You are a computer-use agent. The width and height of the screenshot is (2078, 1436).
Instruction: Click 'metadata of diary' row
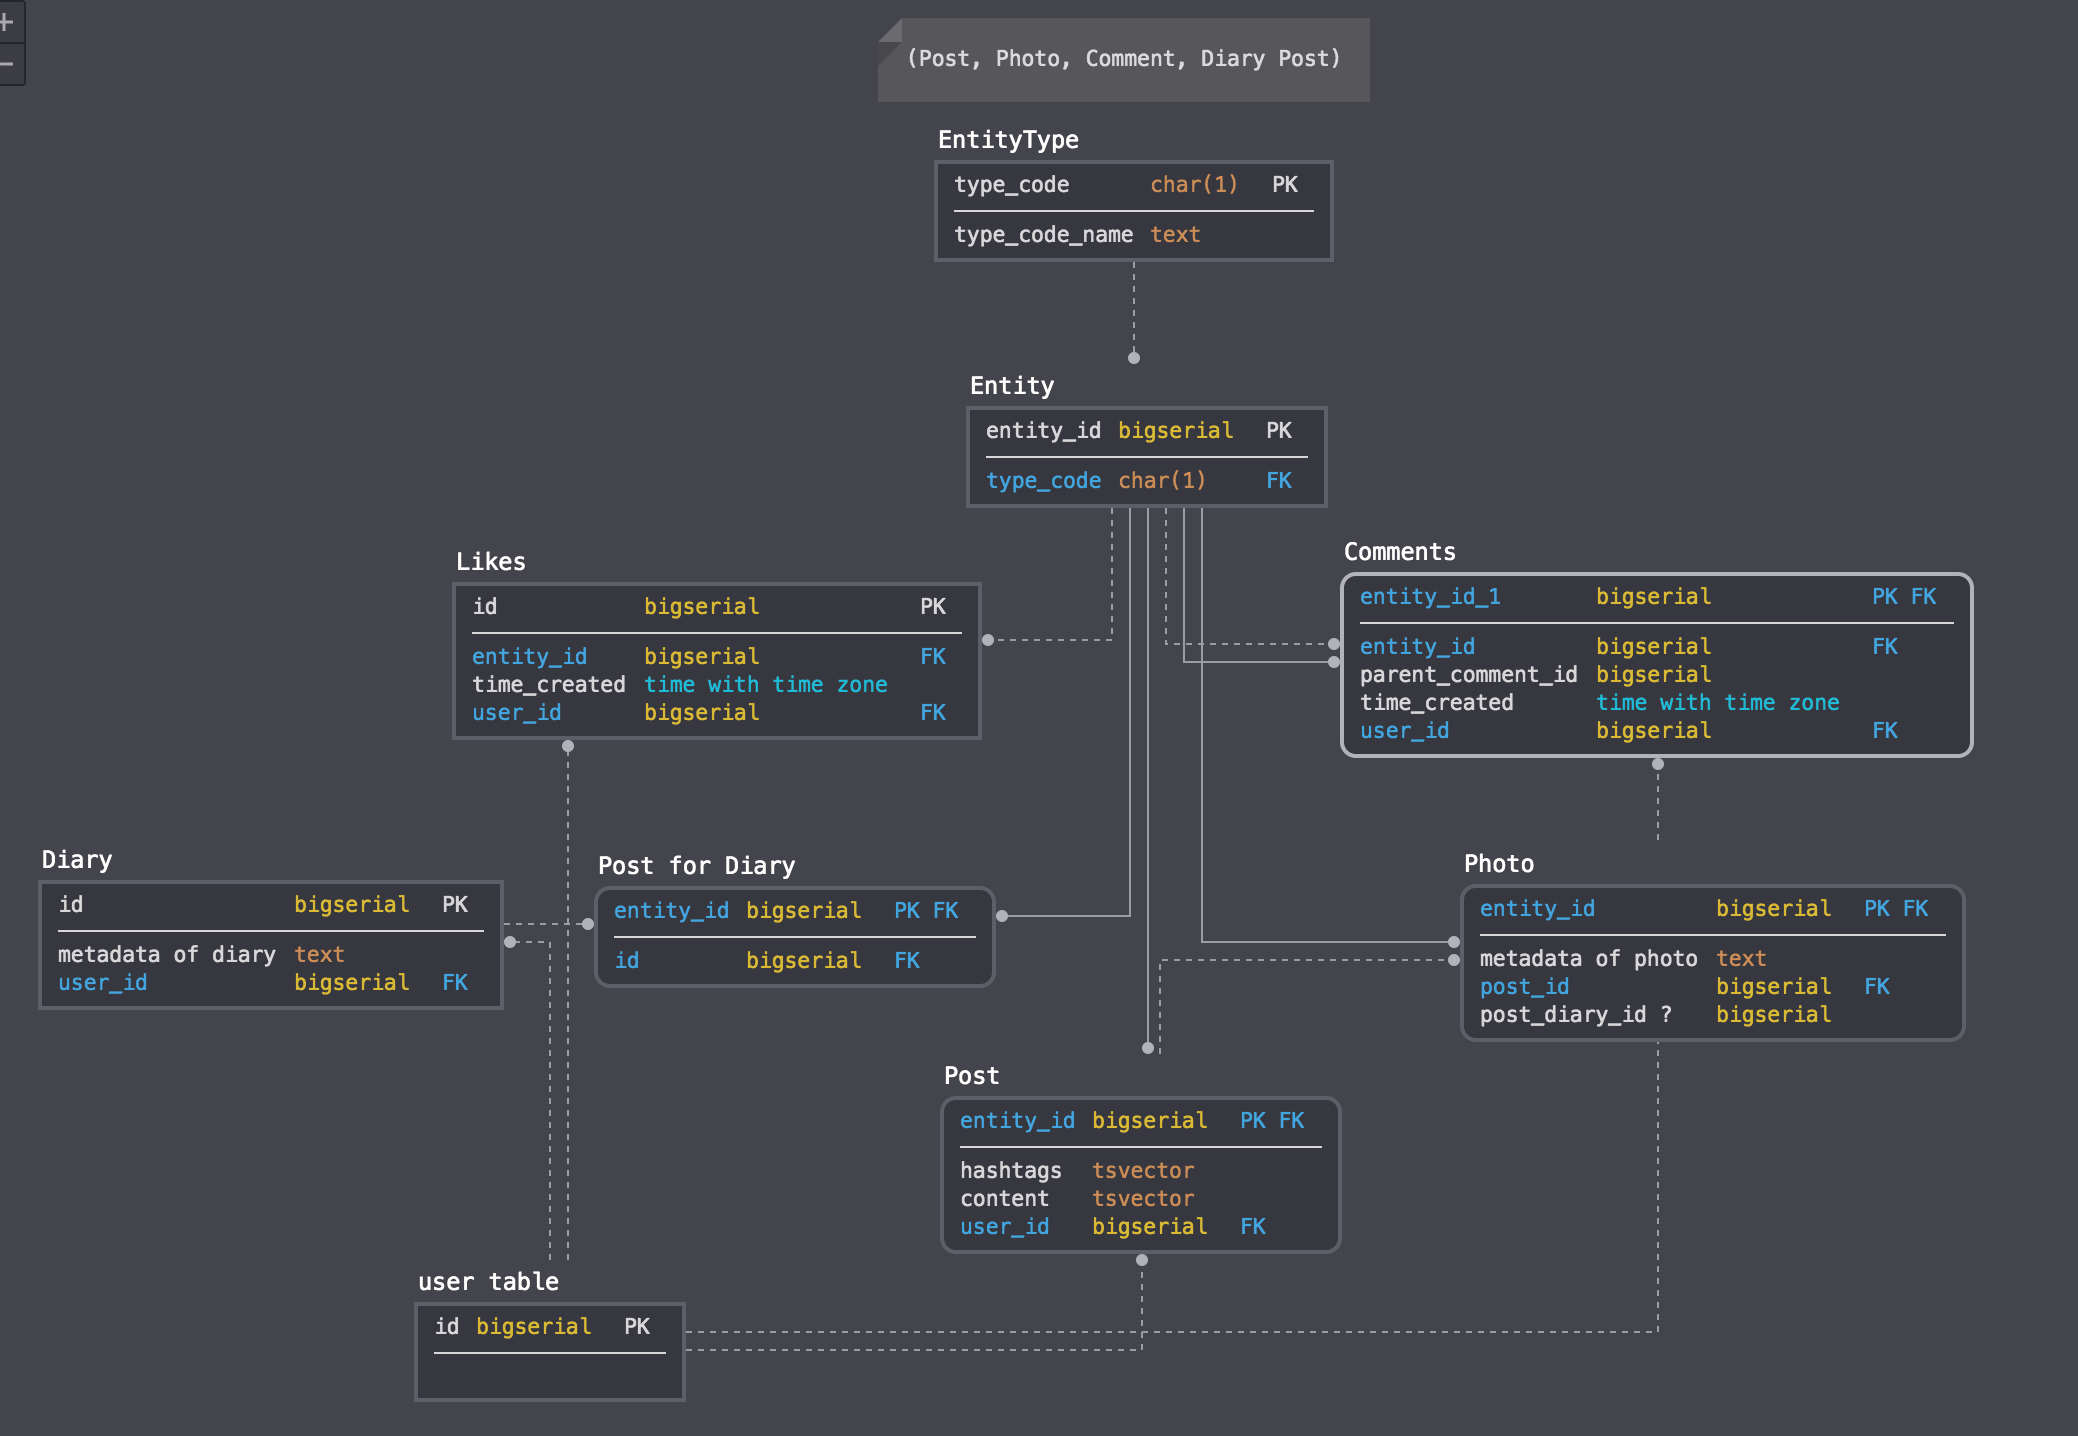click(x=270, y=955)
